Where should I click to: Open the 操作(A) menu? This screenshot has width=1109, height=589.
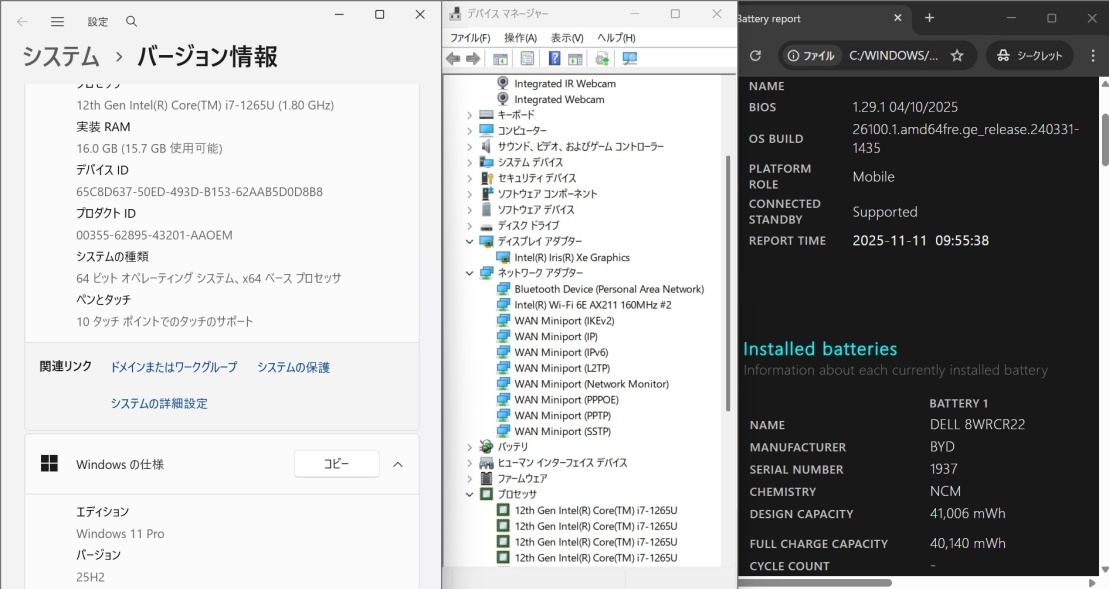[x=520, y=38]
